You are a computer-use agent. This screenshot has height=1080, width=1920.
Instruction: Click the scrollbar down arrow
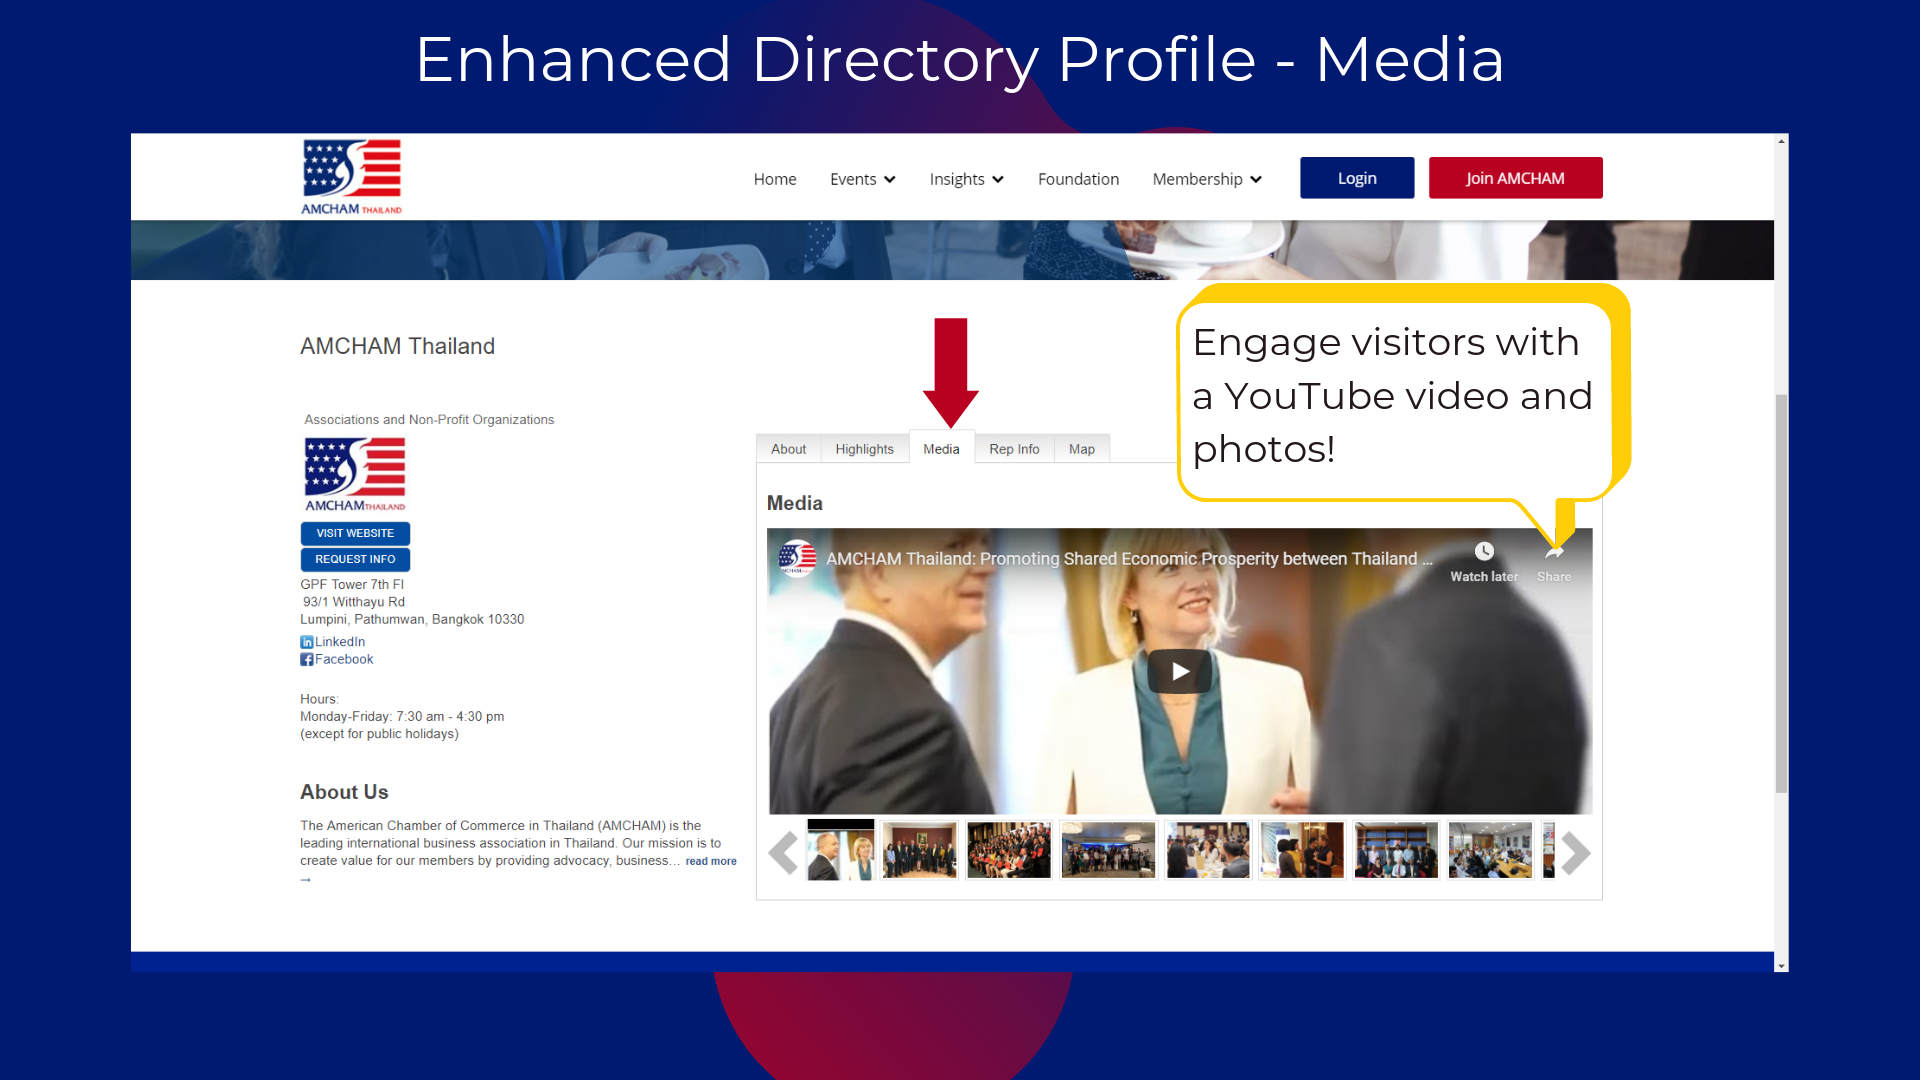pyautogui.click(x=1781, y=965)
